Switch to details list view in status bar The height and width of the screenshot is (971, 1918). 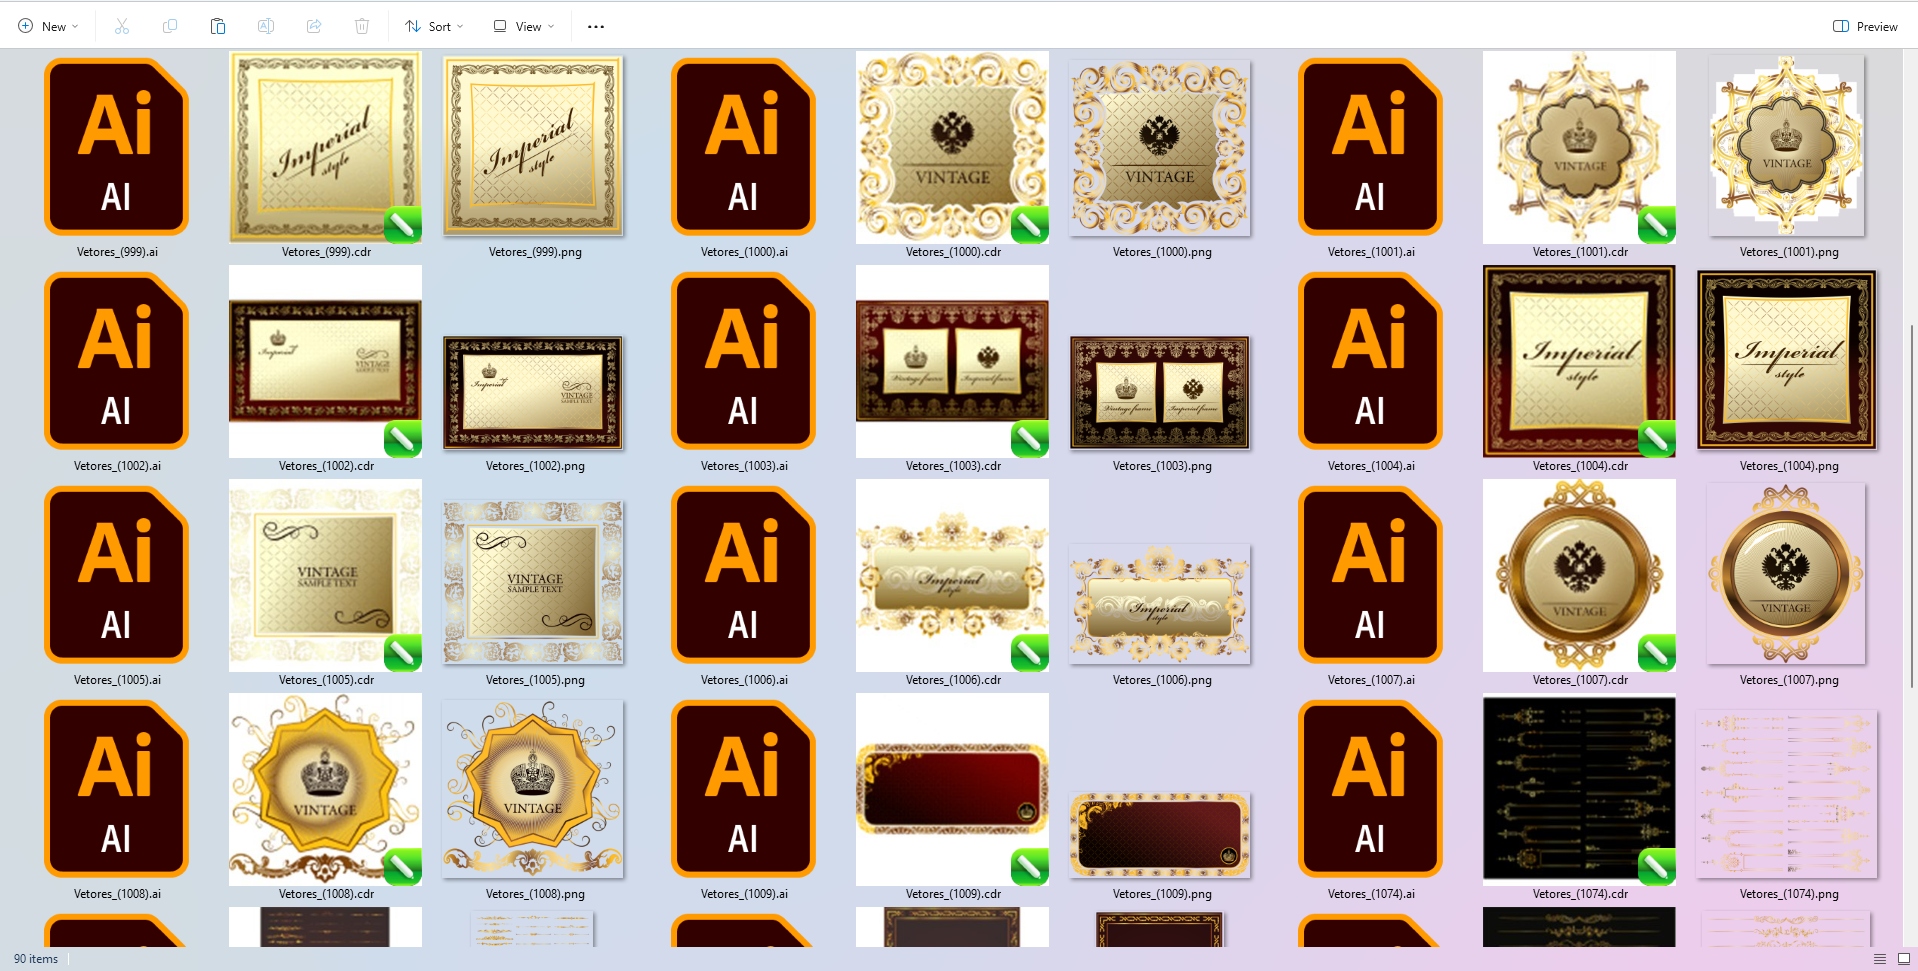click(x=1879, y=959)
